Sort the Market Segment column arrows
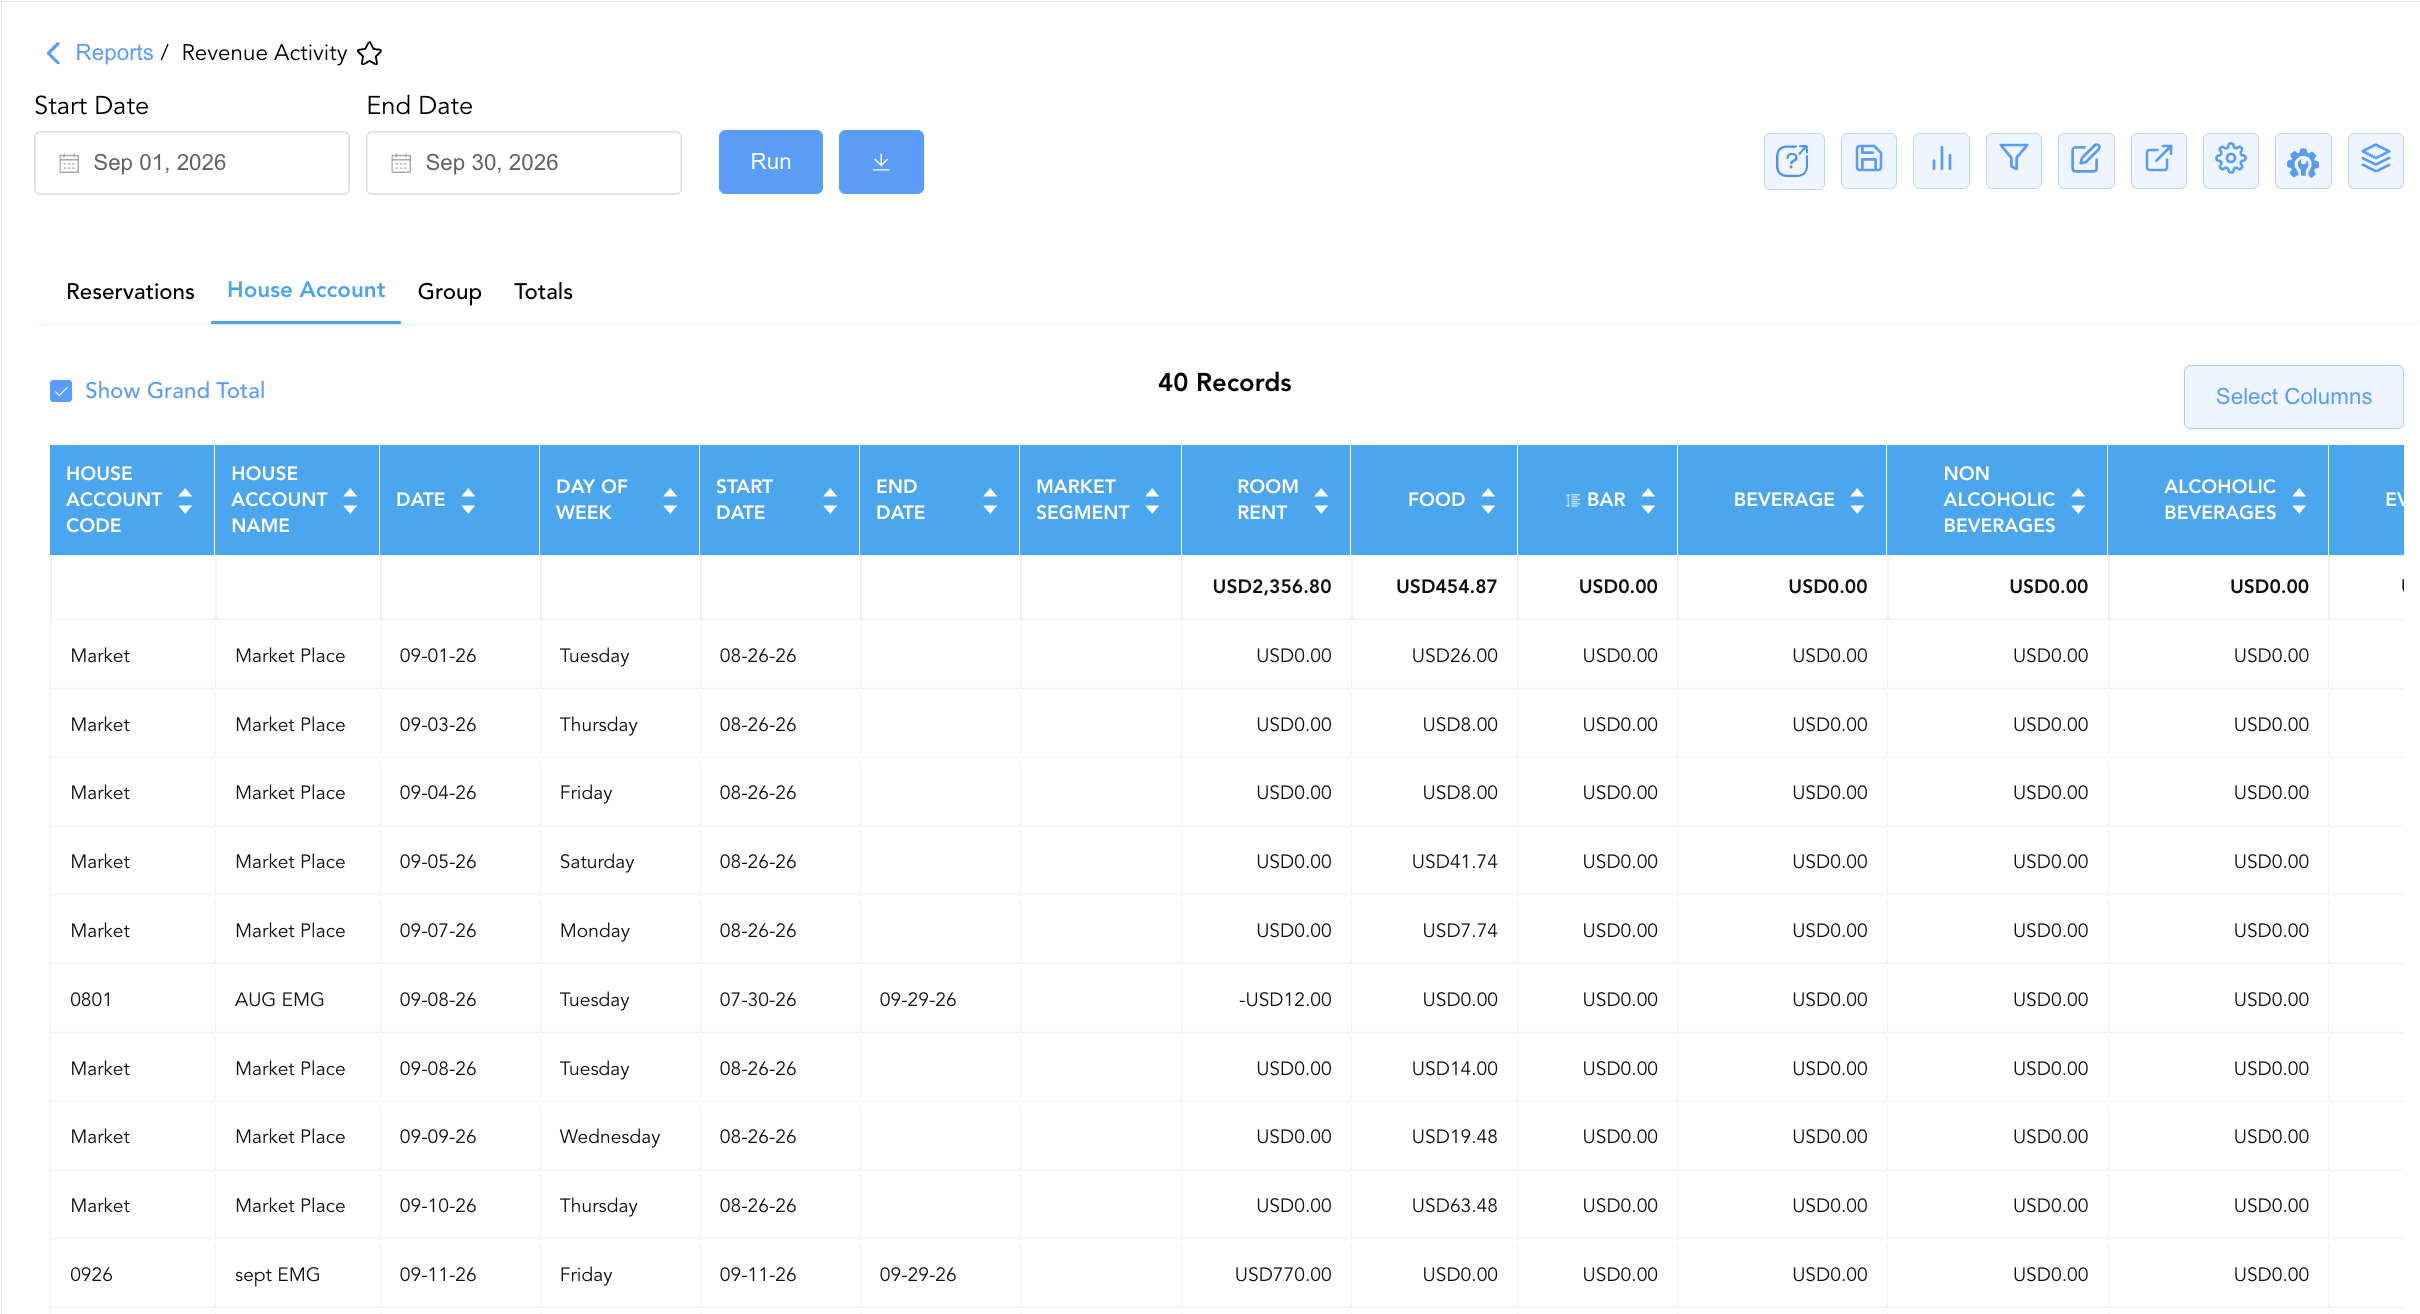This screenshot has height=1314, width=2420. tap(1152, 500)
